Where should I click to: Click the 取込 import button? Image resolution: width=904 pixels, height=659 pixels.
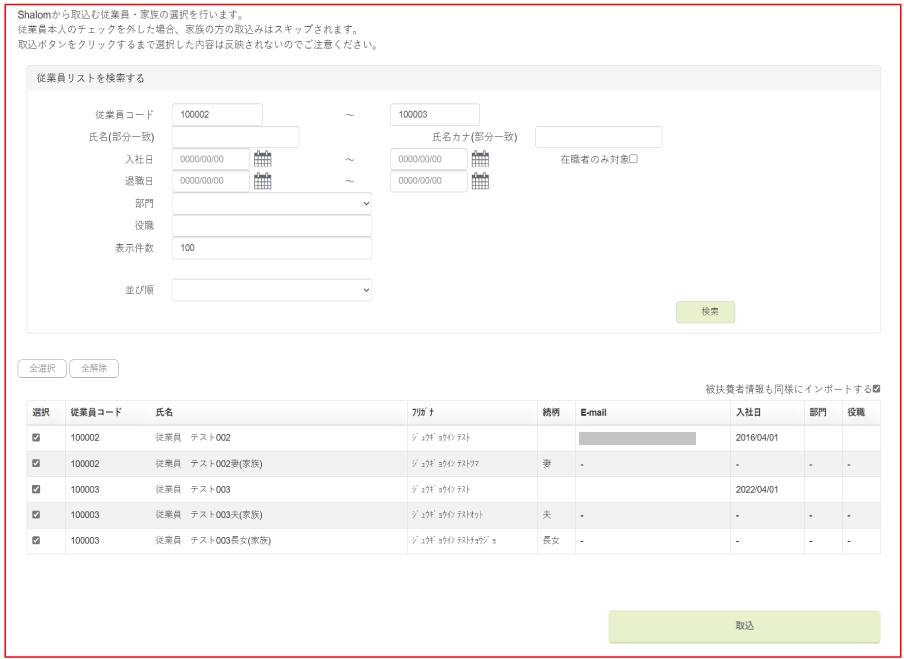[x=744, y=626]
